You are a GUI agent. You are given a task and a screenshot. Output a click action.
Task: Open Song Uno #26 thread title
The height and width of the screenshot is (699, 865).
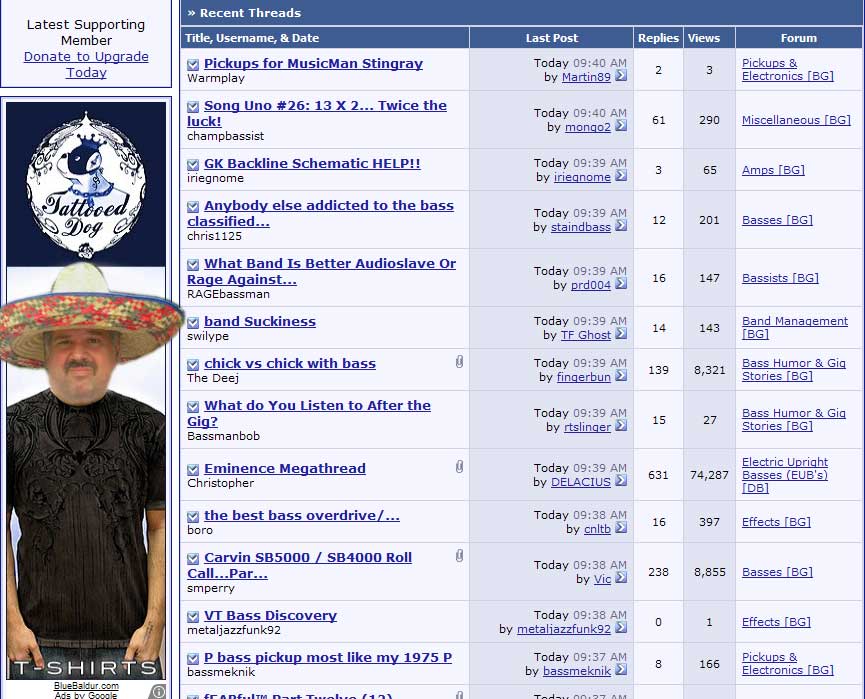coord(317,113)
